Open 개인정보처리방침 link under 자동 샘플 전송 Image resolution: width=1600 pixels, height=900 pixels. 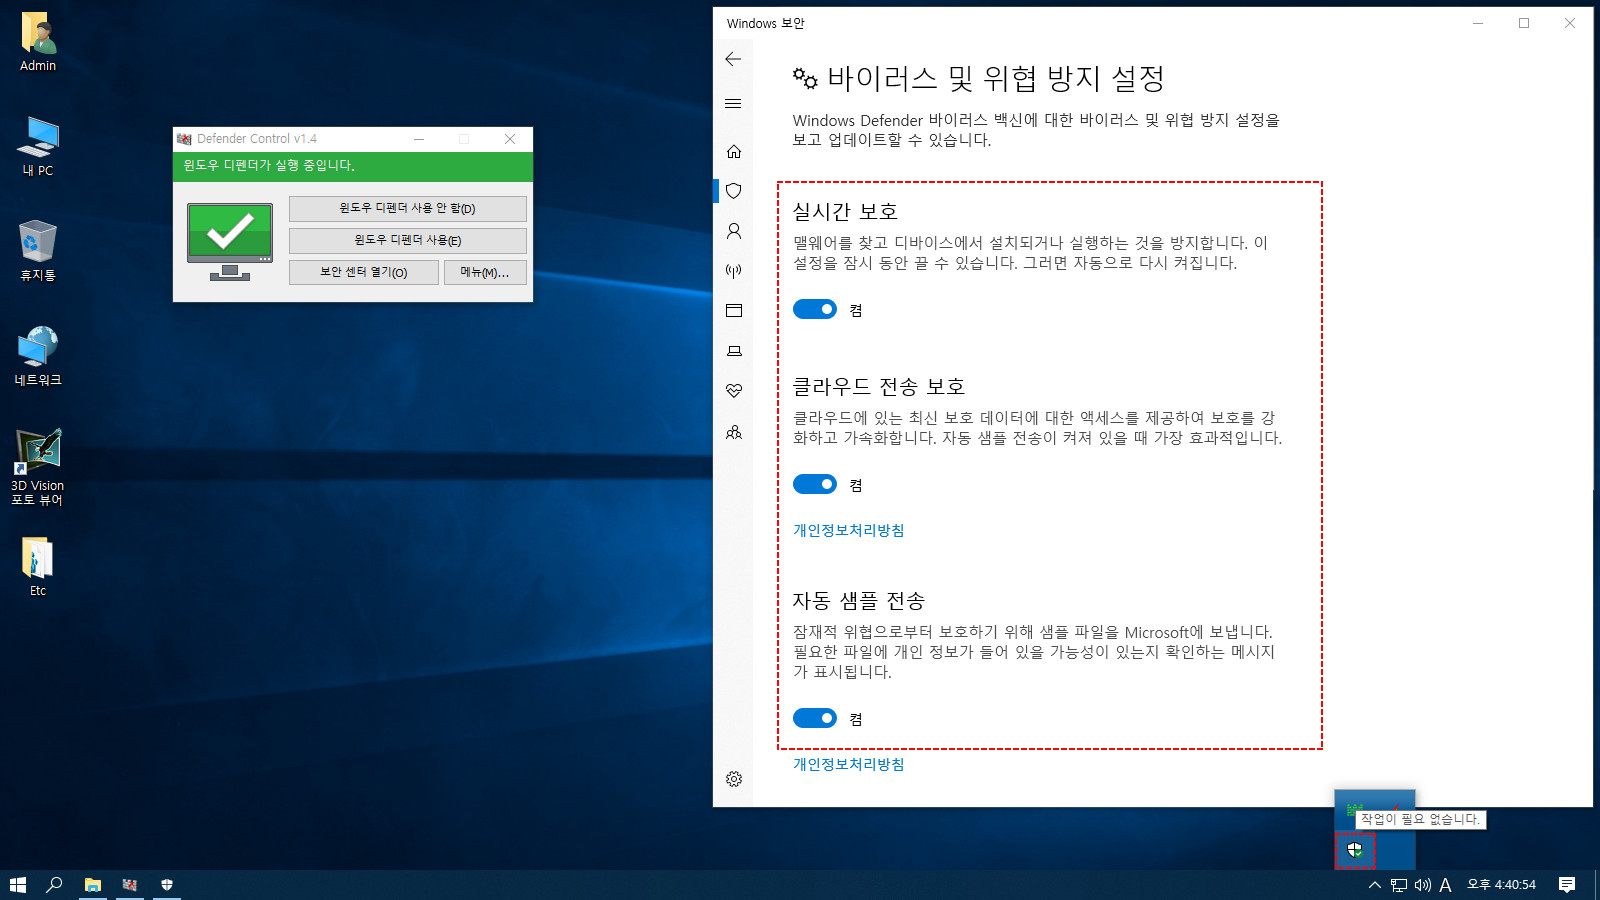tap(848, 764)
